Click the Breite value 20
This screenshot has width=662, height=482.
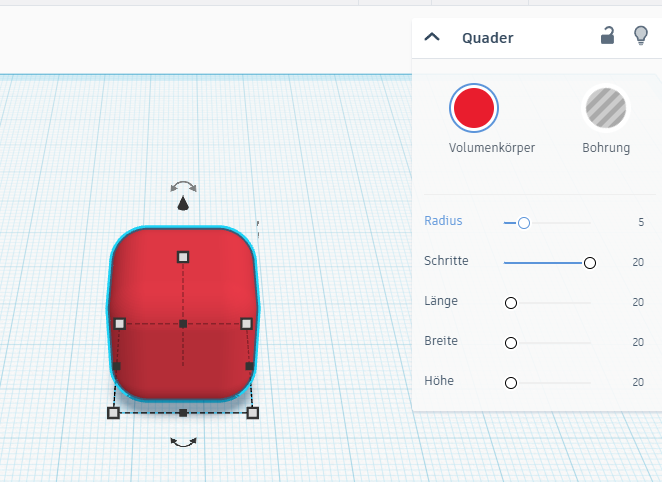tap(638, 342)
